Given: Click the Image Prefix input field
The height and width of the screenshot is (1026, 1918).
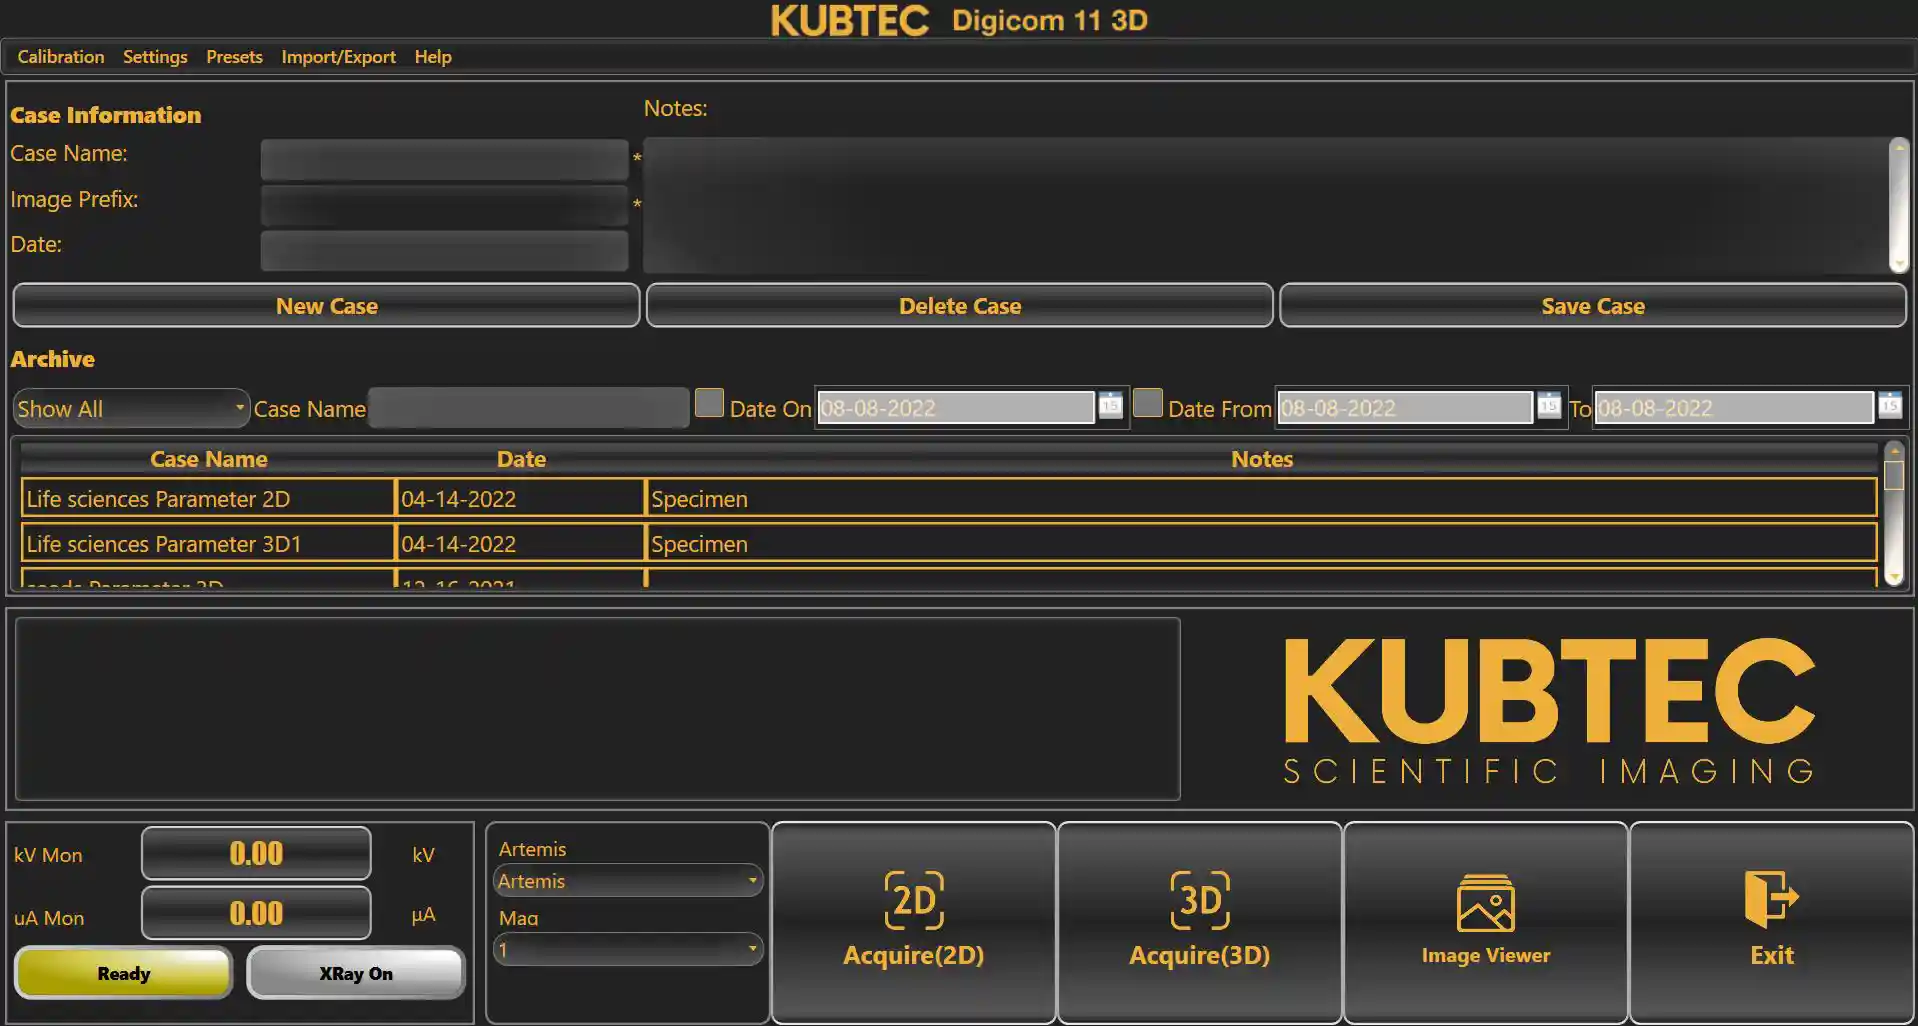Looking at the screenshot, I should [444, 205].
